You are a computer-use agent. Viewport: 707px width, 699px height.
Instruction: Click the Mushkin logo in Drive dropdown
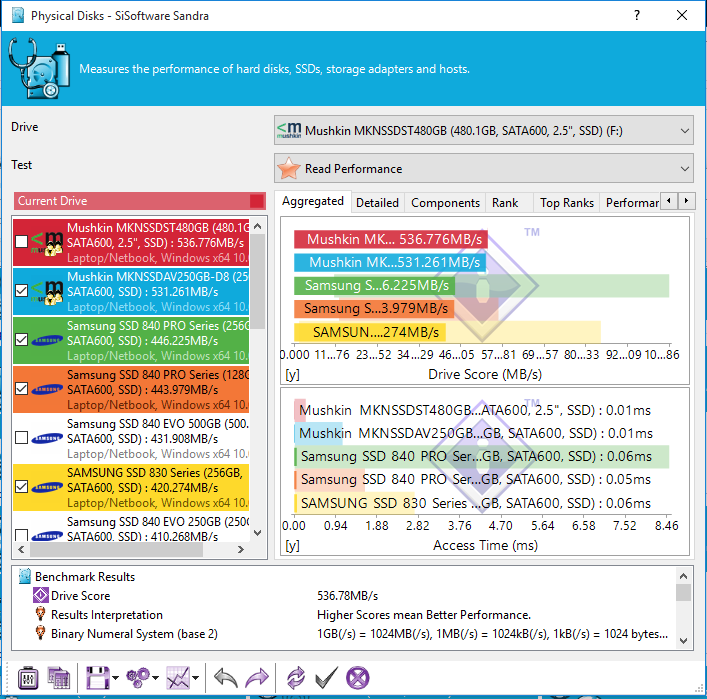289,131
